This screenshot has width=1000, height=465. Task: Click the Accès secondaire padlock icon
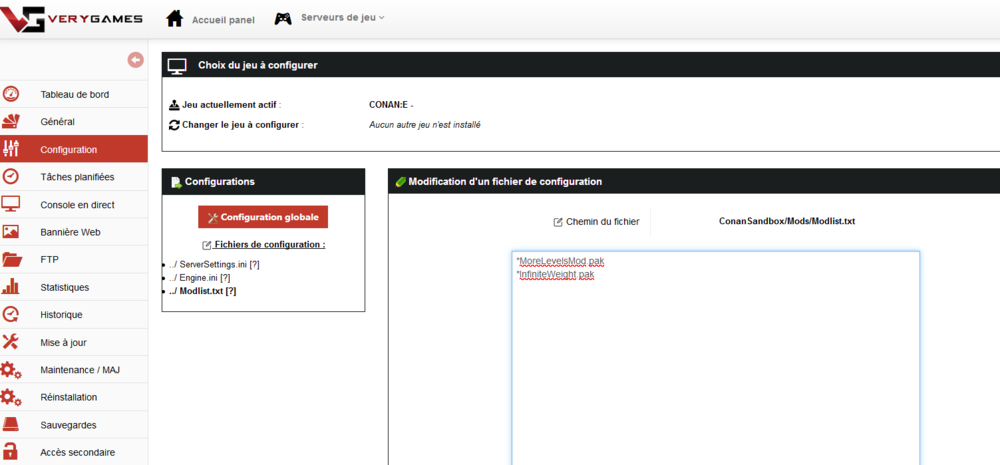coord(11,452)
